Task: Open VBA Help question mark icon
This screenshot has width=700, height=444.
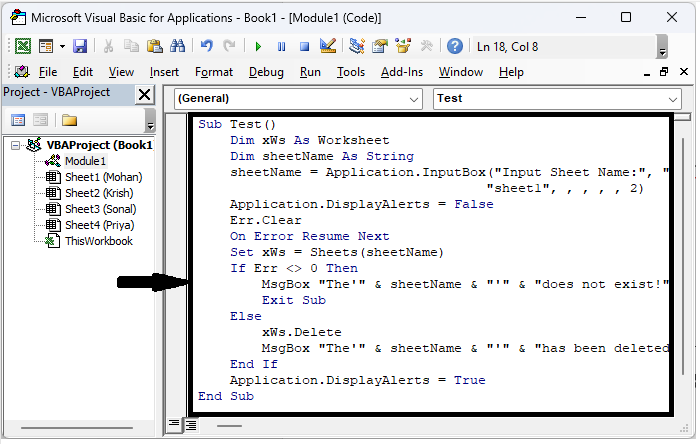Action: click(x=454, y=46)
